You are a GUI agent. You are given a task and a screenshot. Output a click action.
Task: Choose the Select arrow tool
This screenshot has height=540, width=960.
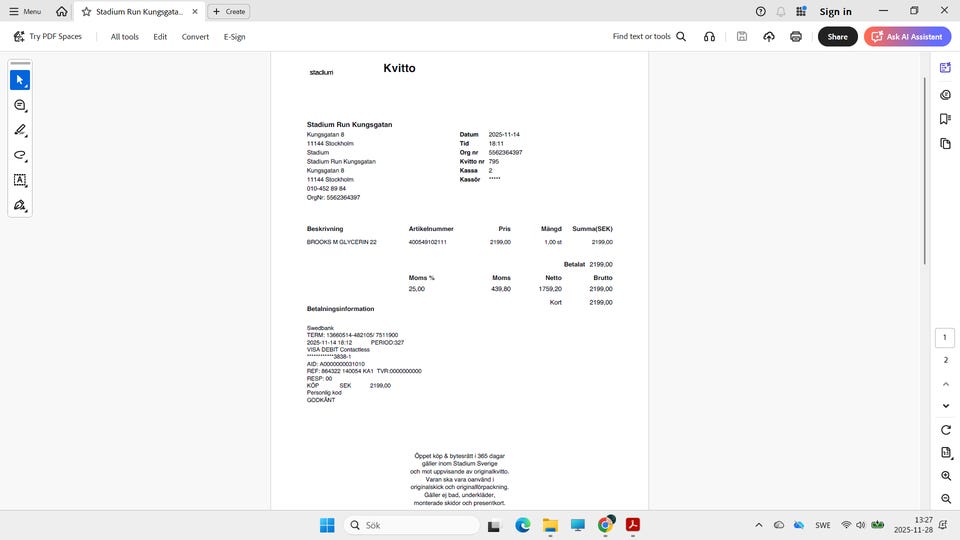(20, 80)
